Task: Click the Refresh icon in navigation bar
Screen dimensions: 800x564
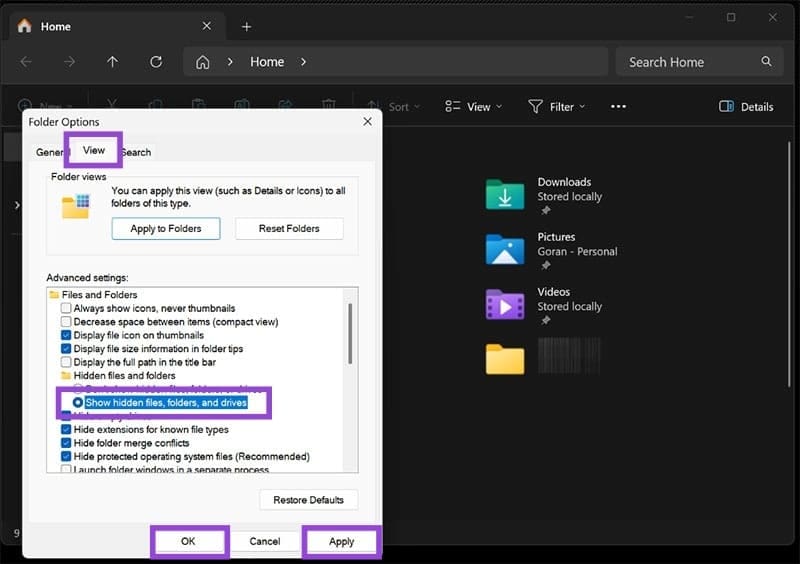Action: pos(156,62)
